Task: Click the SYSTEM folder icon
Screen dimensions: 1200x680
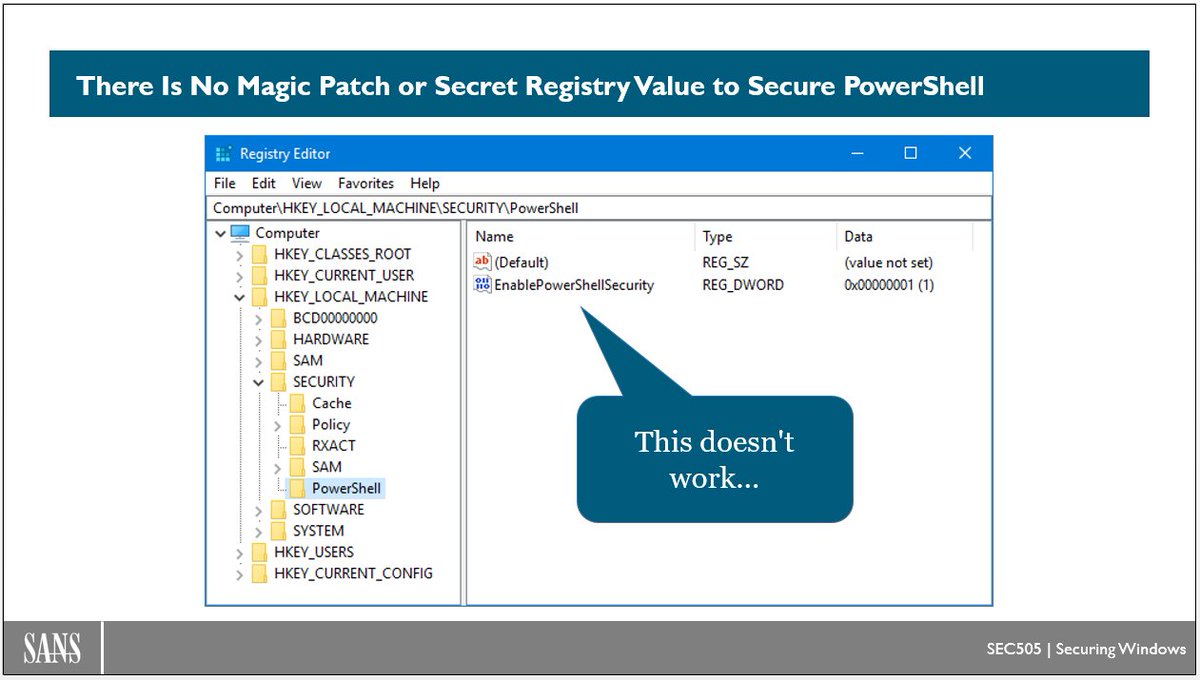Action: [x=279, y=531]
